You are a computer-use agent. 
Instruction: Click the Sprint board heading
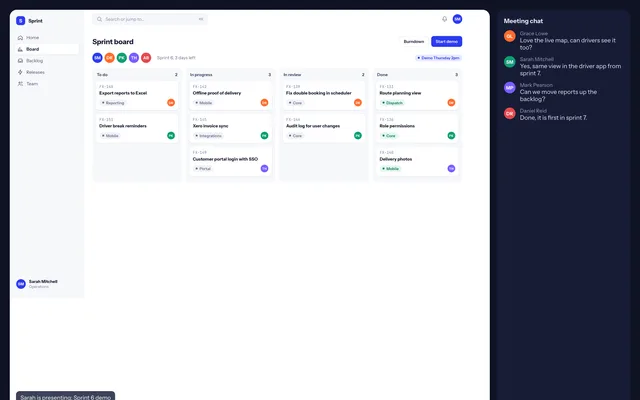(113, 42)
